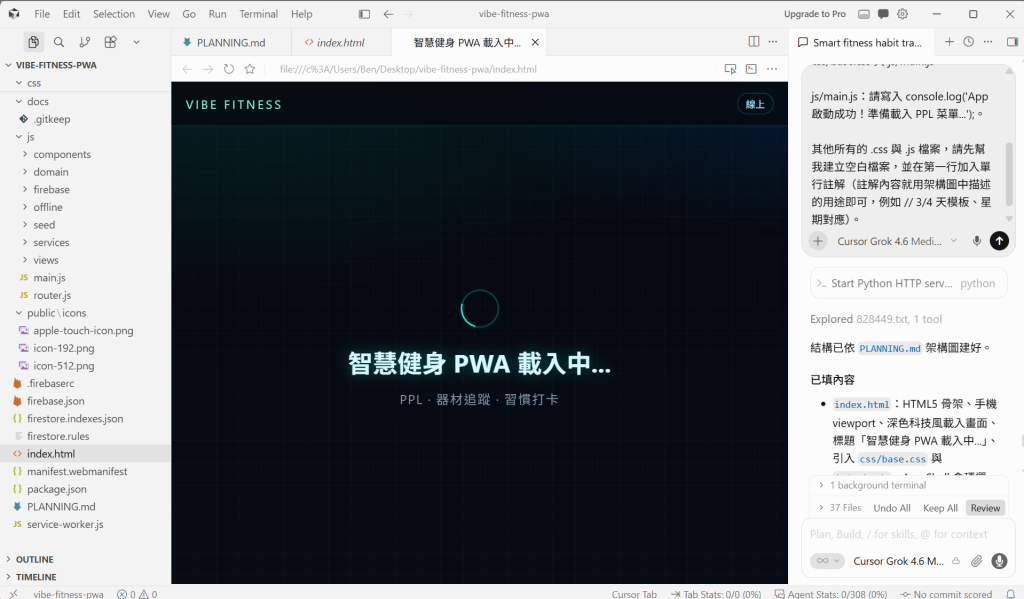Image resolution: width=1024 pixels, height=599 pixels.
Task: Close the 智慧健身 PWA preview tab
Action: [x=536, y=42]
